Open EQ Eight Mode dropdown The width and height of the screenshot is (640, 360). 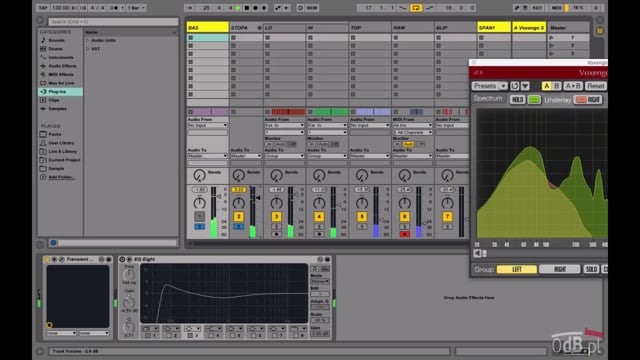[320, 281]
